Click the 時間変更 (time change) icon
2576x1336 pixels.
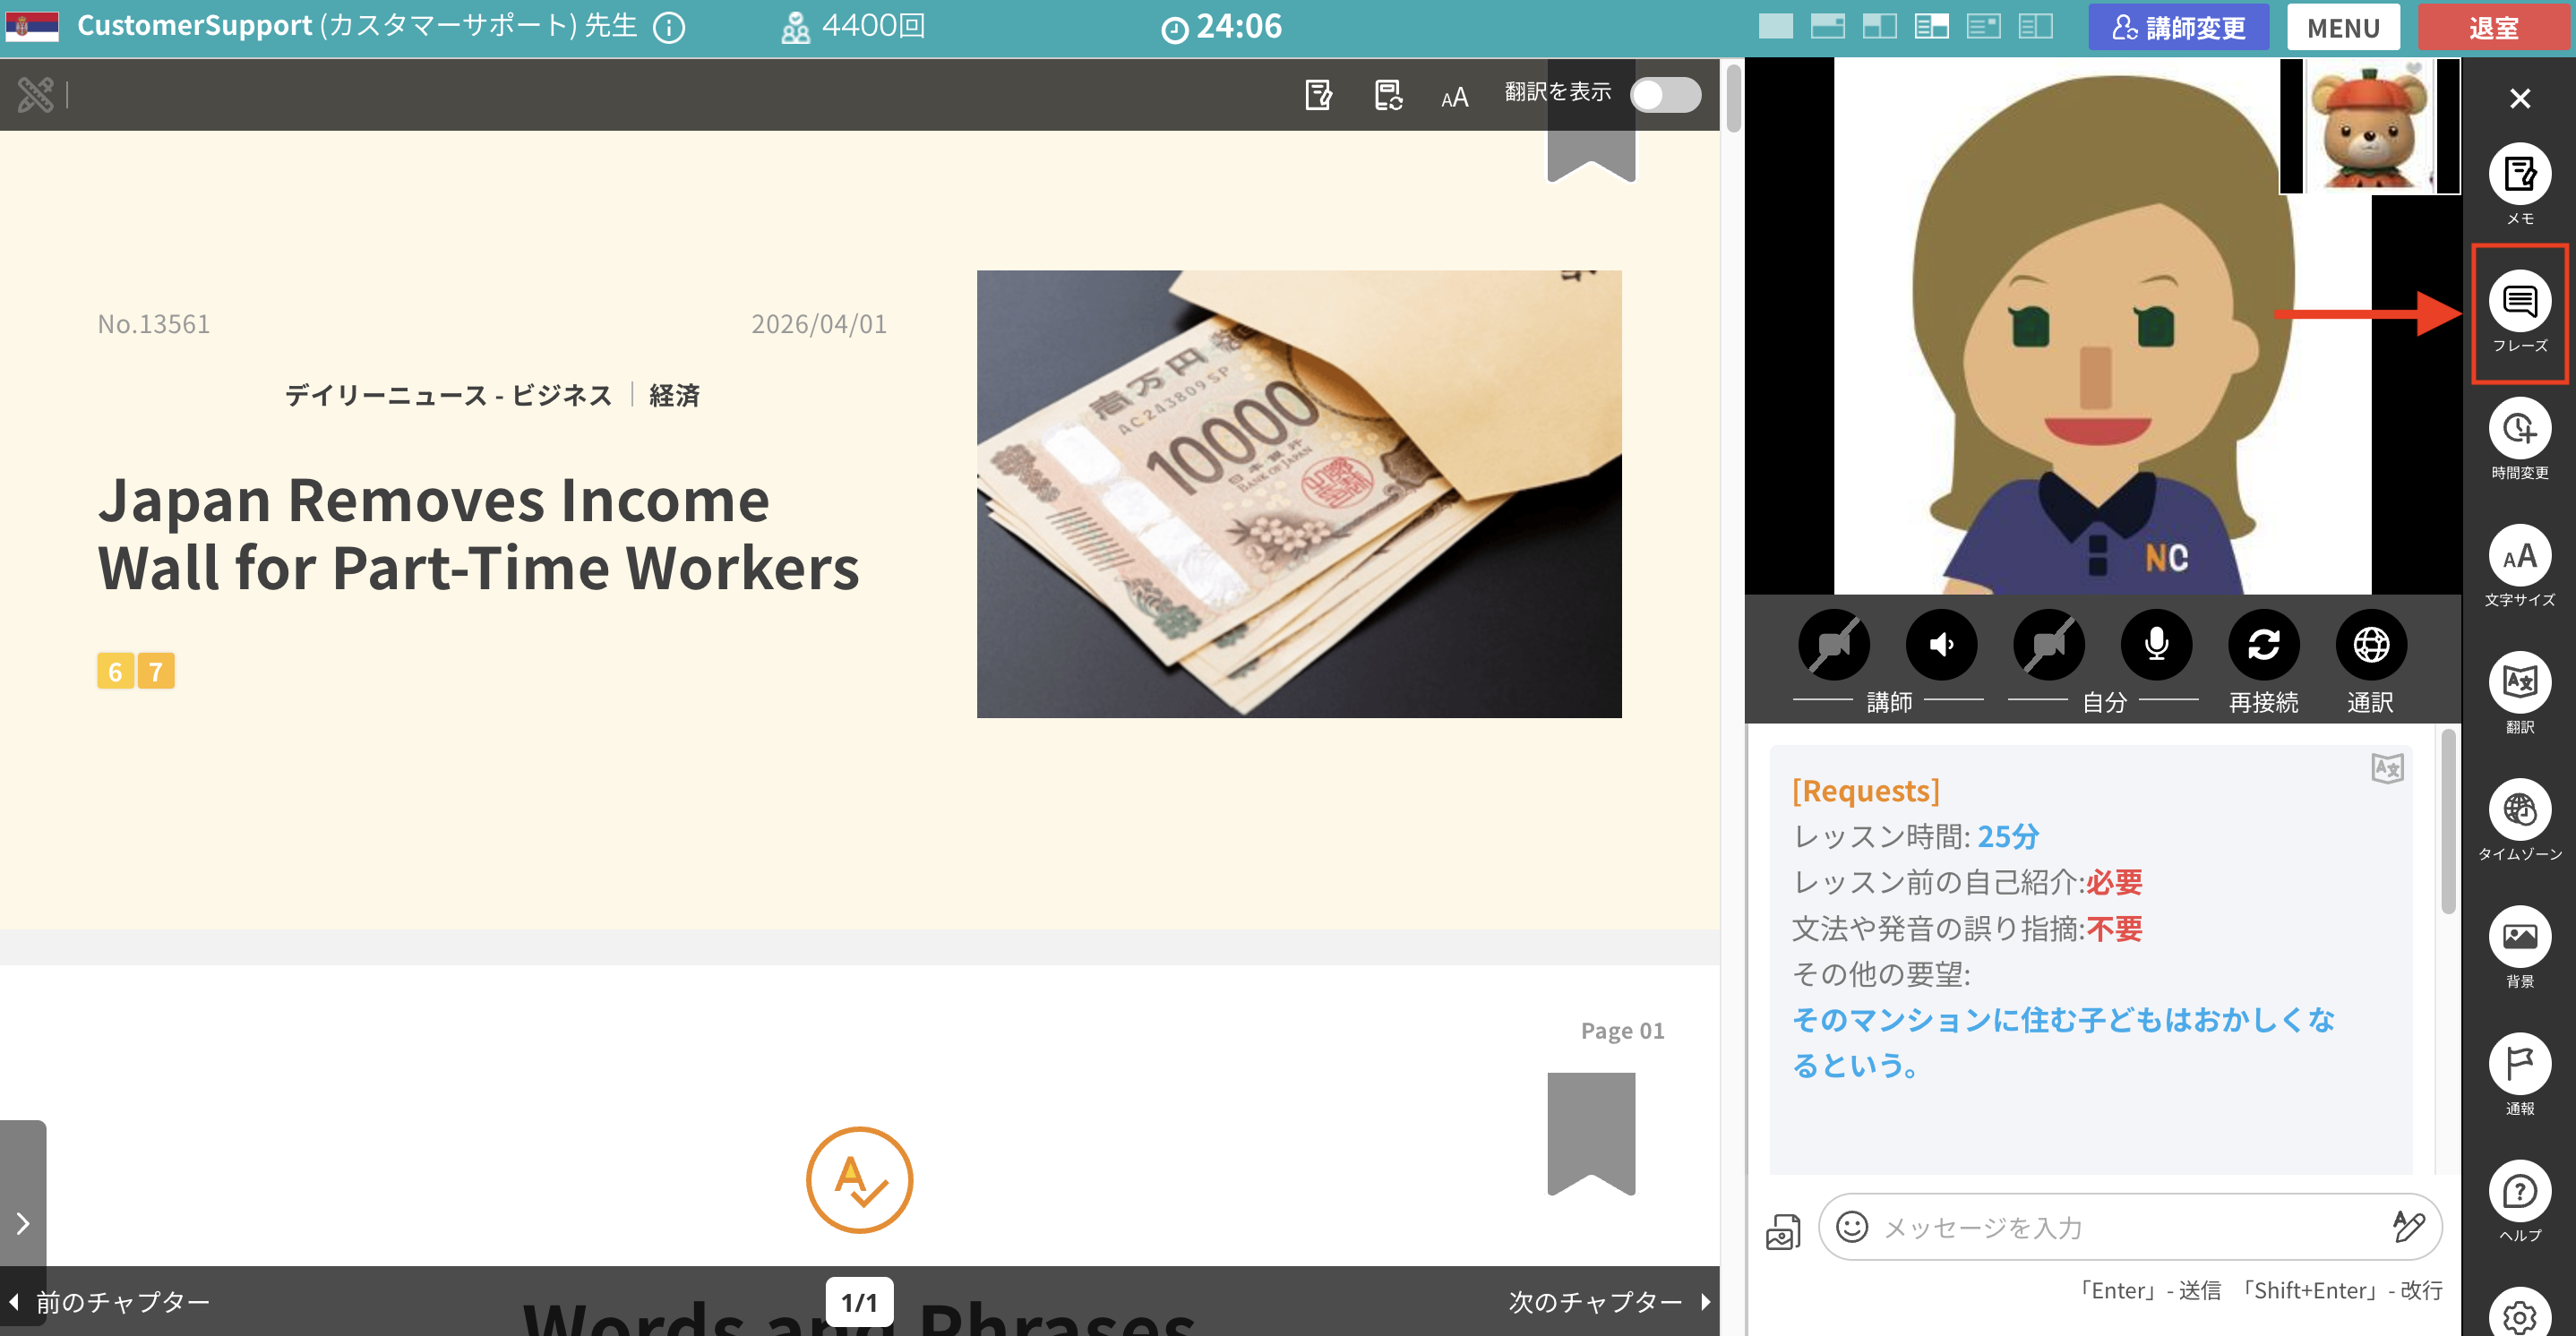coord(2518,429)
